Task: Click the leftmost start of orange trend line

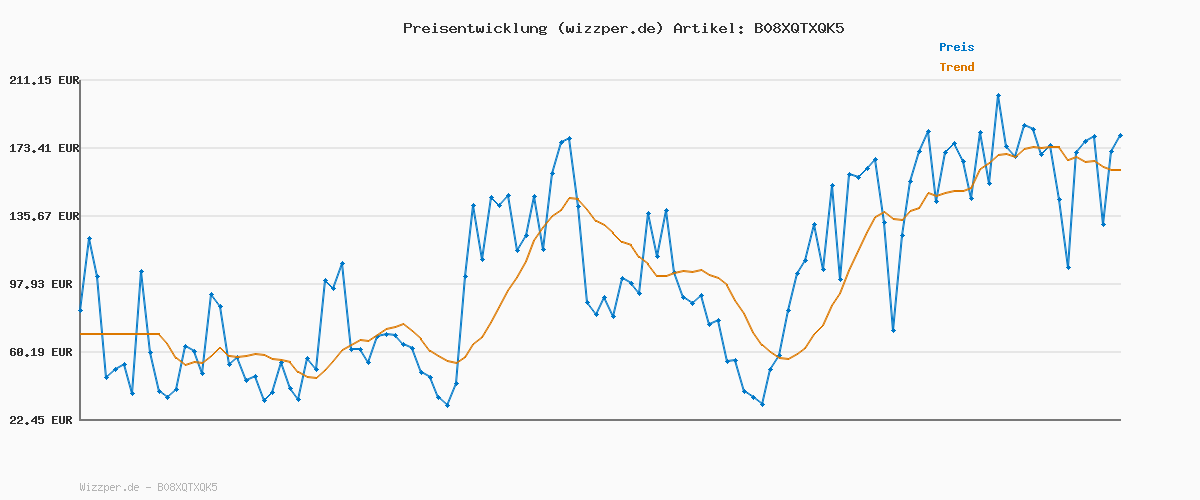Action: pyautogui.click(x=81, y=334)
